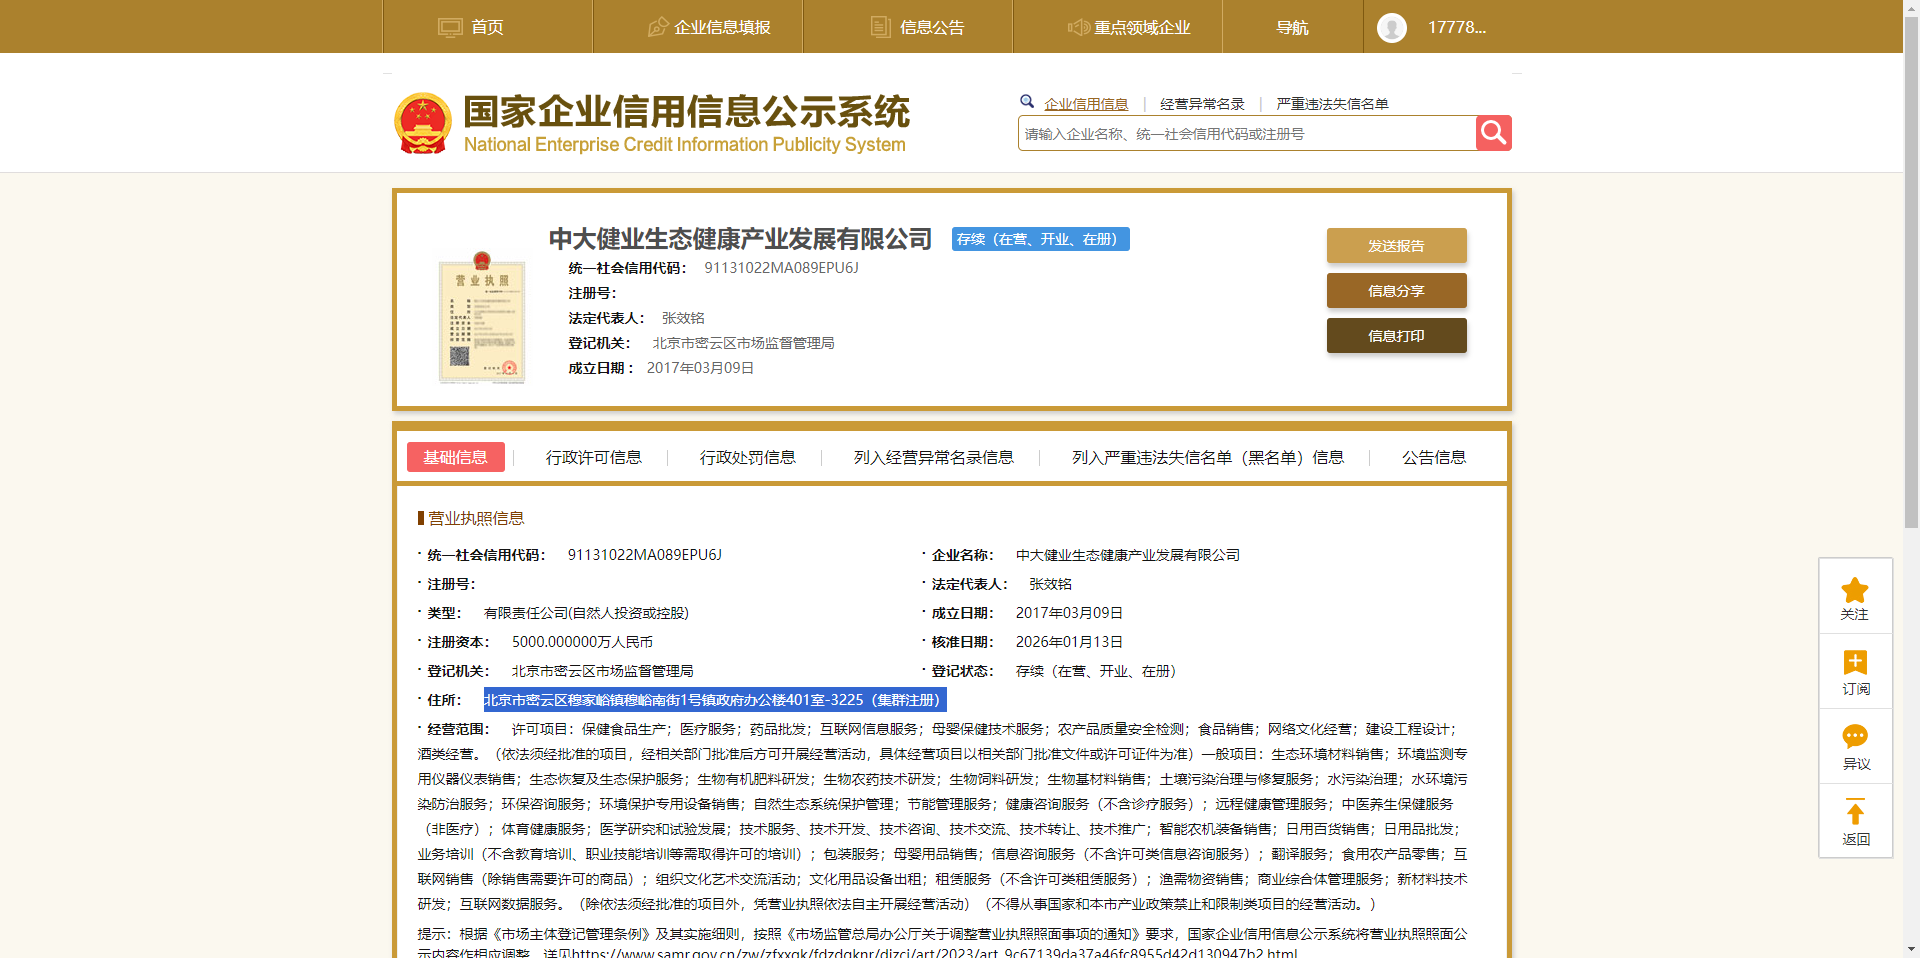Viewport: 1920px width, 958px height.
Task: Select the 经营异常名录 search category
Action: pos(1202,104)
